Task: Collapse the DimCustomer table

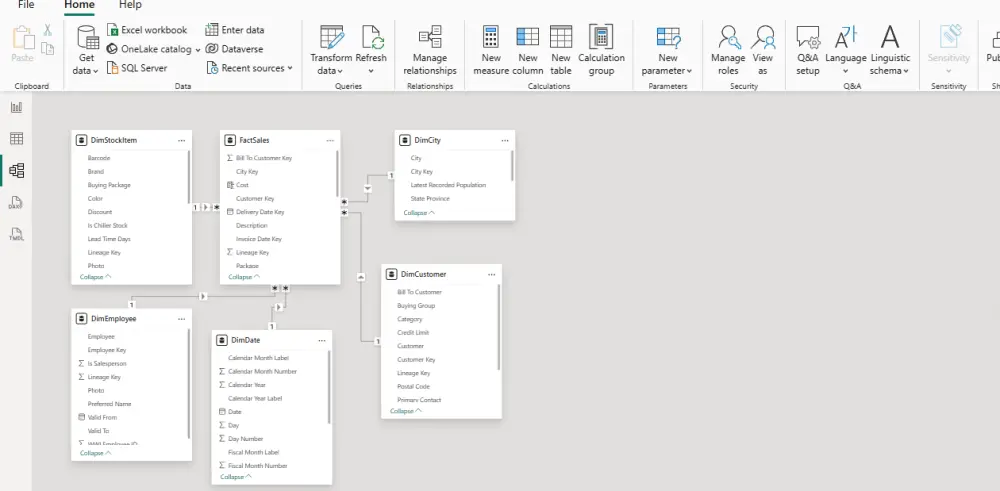Action: (406, 411)
